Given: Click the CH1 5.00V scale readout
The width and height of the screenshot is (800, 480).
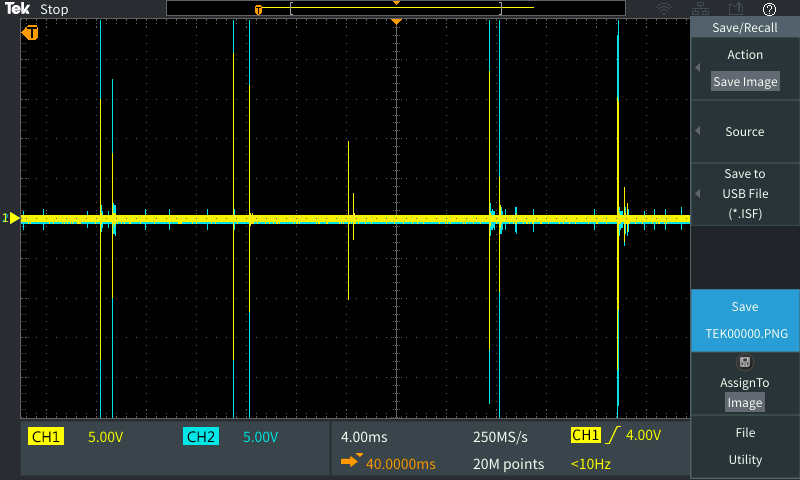Looking at the screenshot, I should [x=106, y=437].
